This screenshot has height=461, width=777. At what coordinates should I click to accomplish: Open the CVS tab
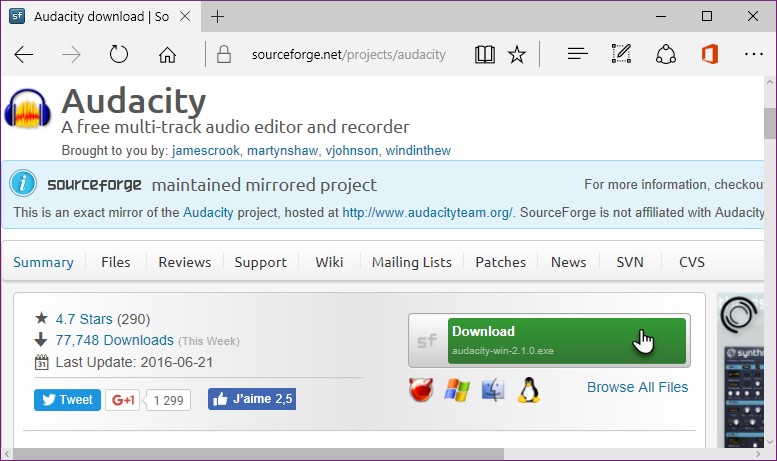tap(692, 262)
